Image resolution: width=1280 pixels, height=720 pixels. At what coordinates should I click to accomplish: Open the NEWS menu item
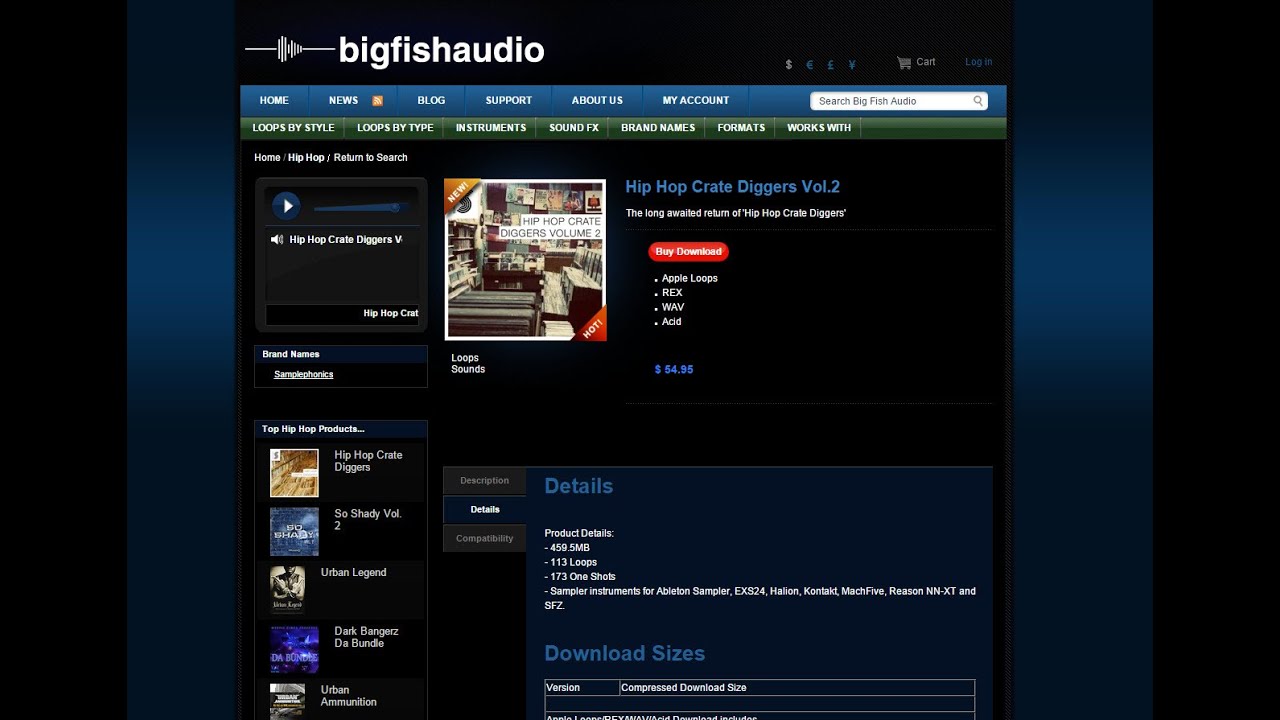(343, 100)
